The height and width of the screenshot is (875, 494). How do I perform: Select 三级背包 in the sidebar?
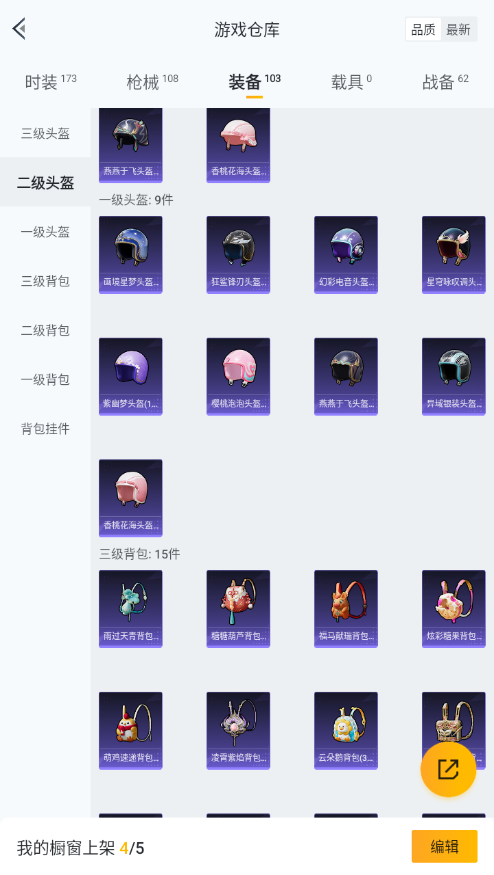click(x=45, y=281)
